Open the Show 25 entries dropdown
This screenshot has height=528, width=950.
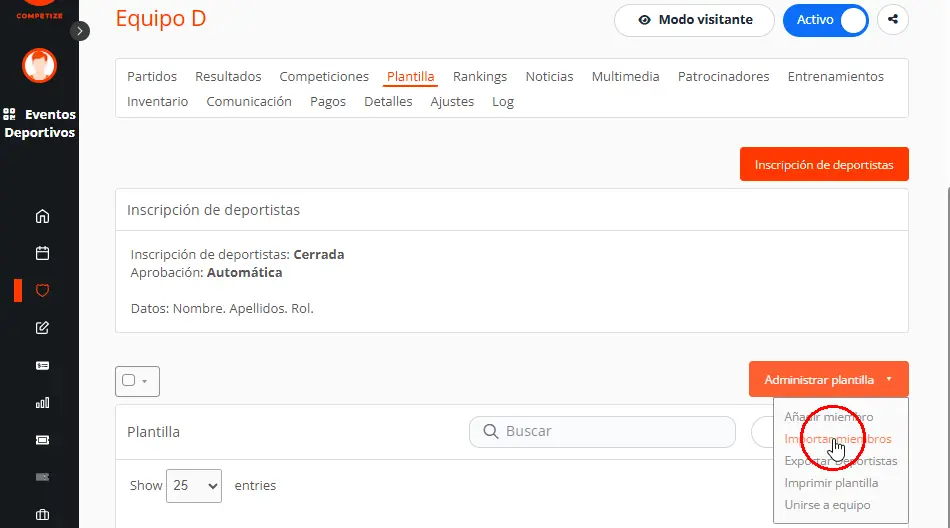coord(194,486)
